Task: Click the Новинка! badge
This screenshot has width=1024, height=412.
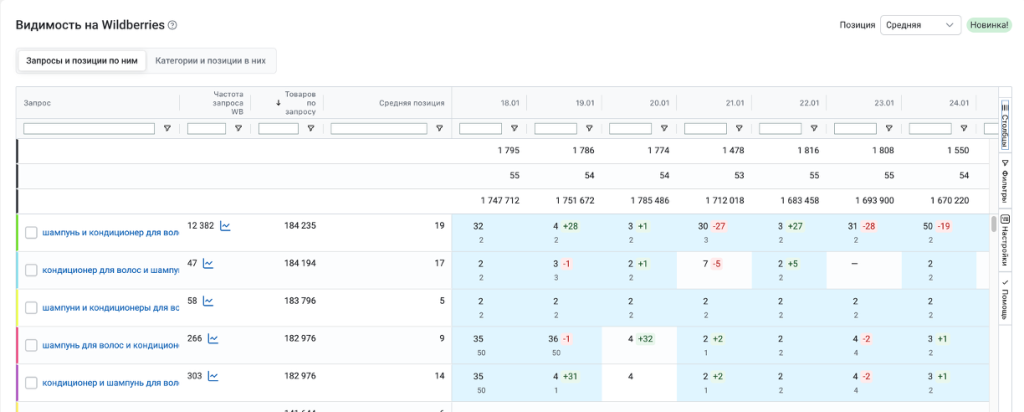Action: coord(989,25)
